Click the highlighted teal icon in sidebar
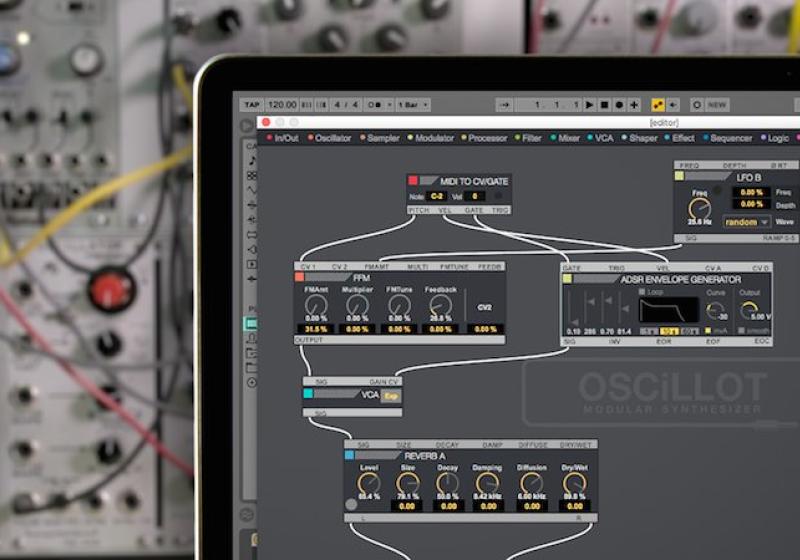Viewport: 800px width, 560px height. point(252,323)
